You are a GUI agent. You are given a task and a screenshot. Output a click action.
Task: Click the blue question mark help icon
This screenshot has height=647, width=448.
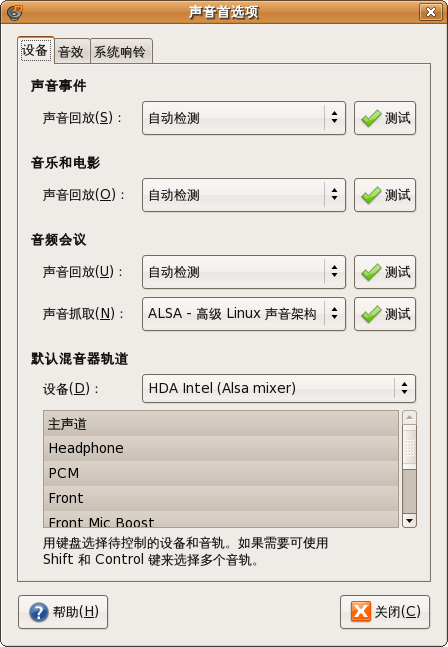pos(39,612)
